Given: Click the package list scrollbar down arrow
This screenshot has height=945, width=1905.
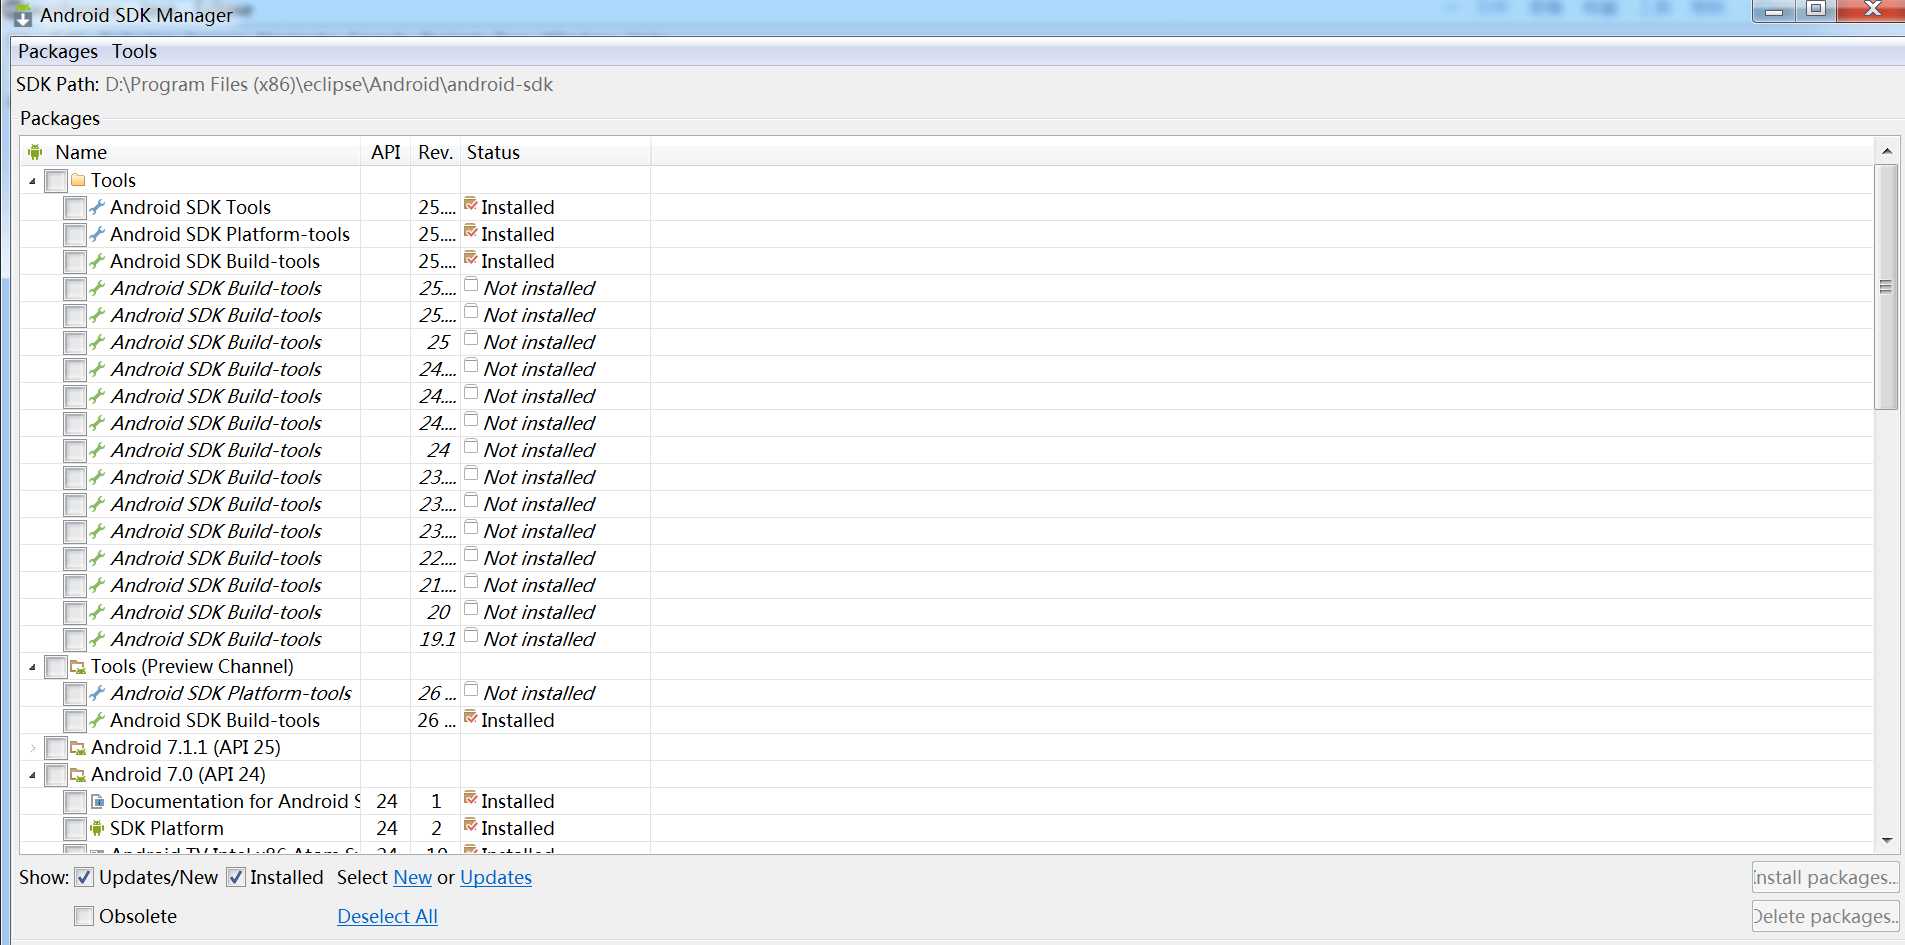Looking at the screenshot, I should pos(1886,840).
